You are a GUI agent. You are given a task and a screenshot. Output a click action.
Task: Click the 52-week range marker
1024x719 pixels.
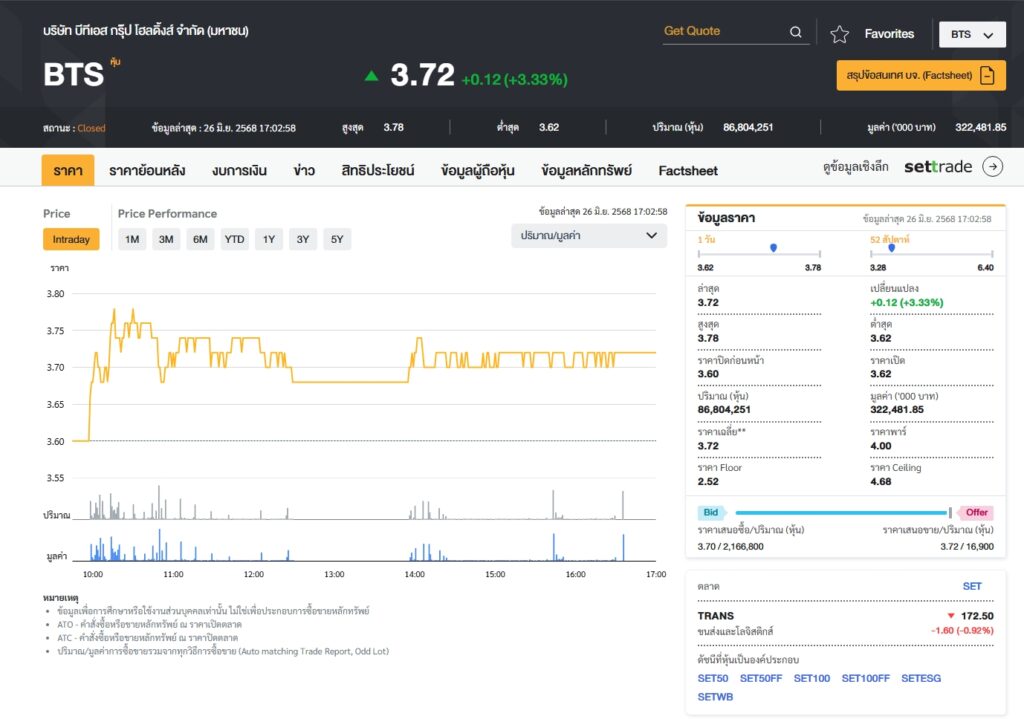(x=891, y=248)
